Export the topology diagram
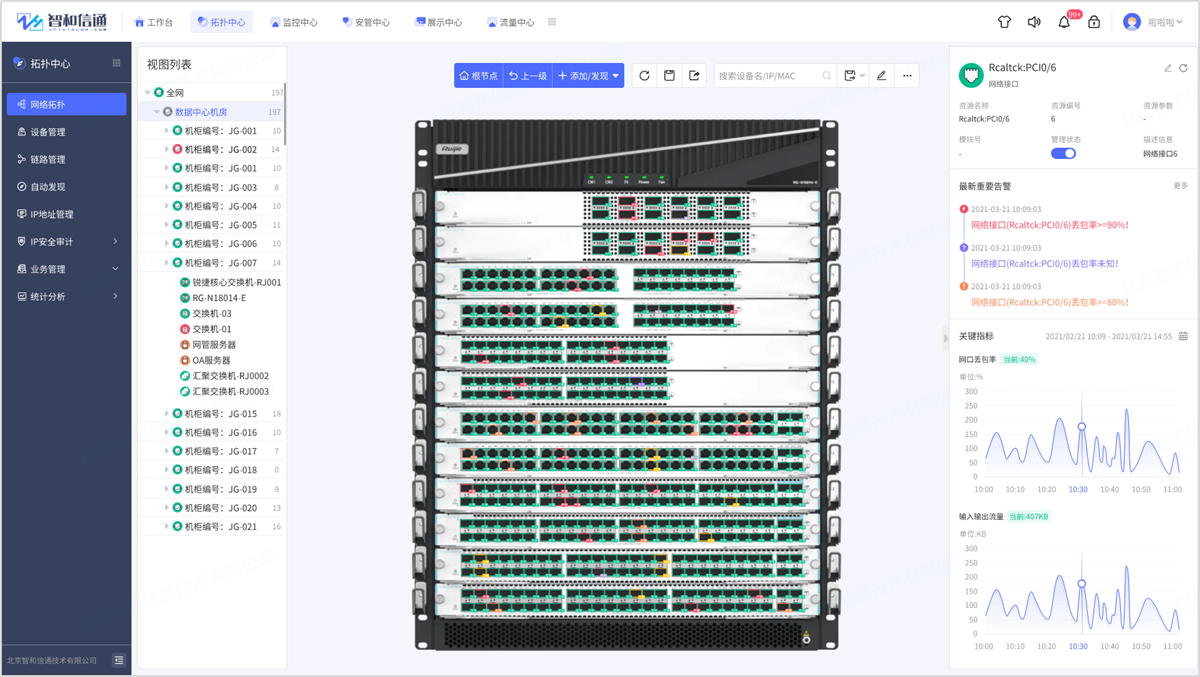 pyautogui.click(x=695, y=75)
